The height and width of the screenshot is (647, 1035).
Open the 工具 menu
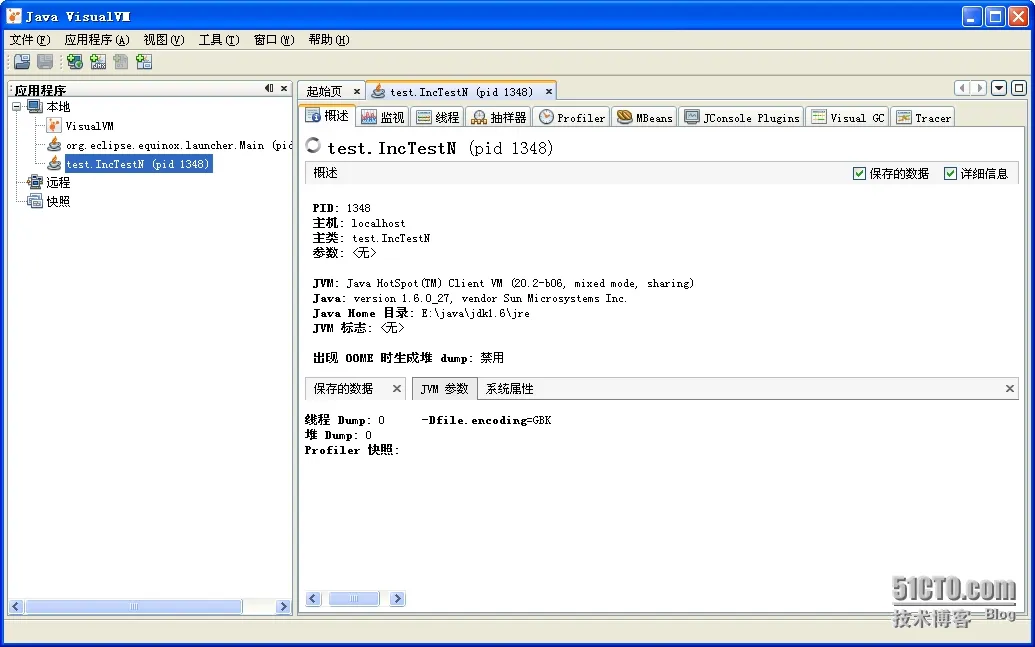(x=218, y=40)
